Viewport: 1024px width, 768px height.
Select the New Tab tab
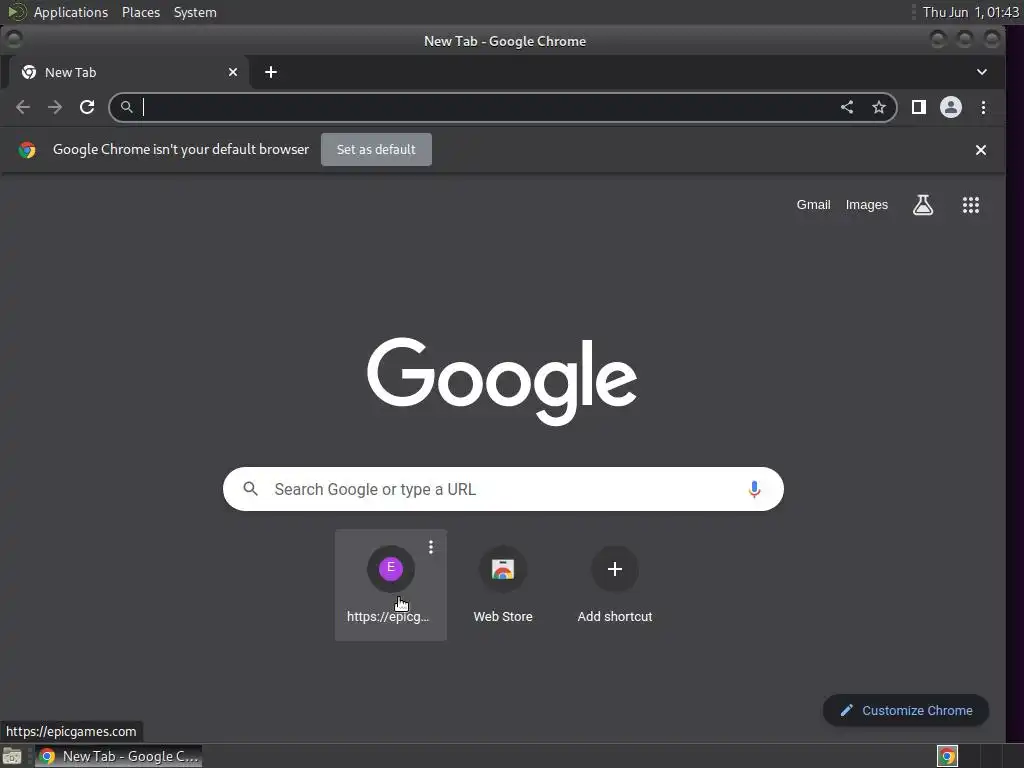[x=129, y=72]
